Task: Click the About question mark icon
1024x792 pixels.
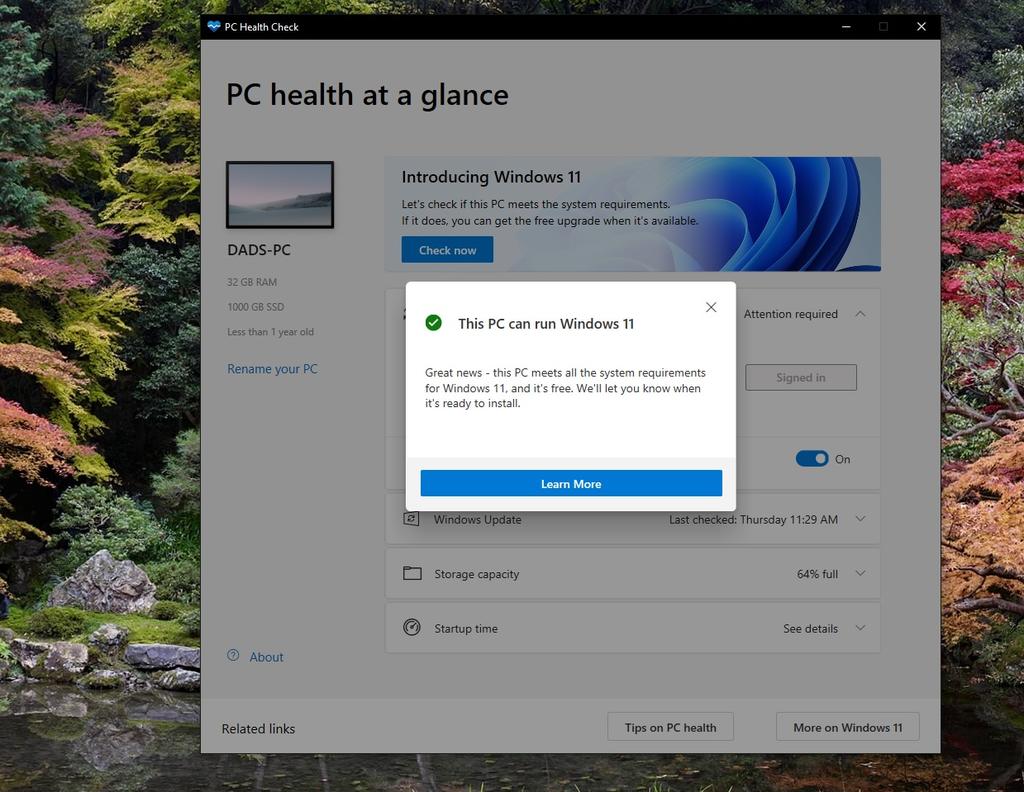Action: (233, 656)
